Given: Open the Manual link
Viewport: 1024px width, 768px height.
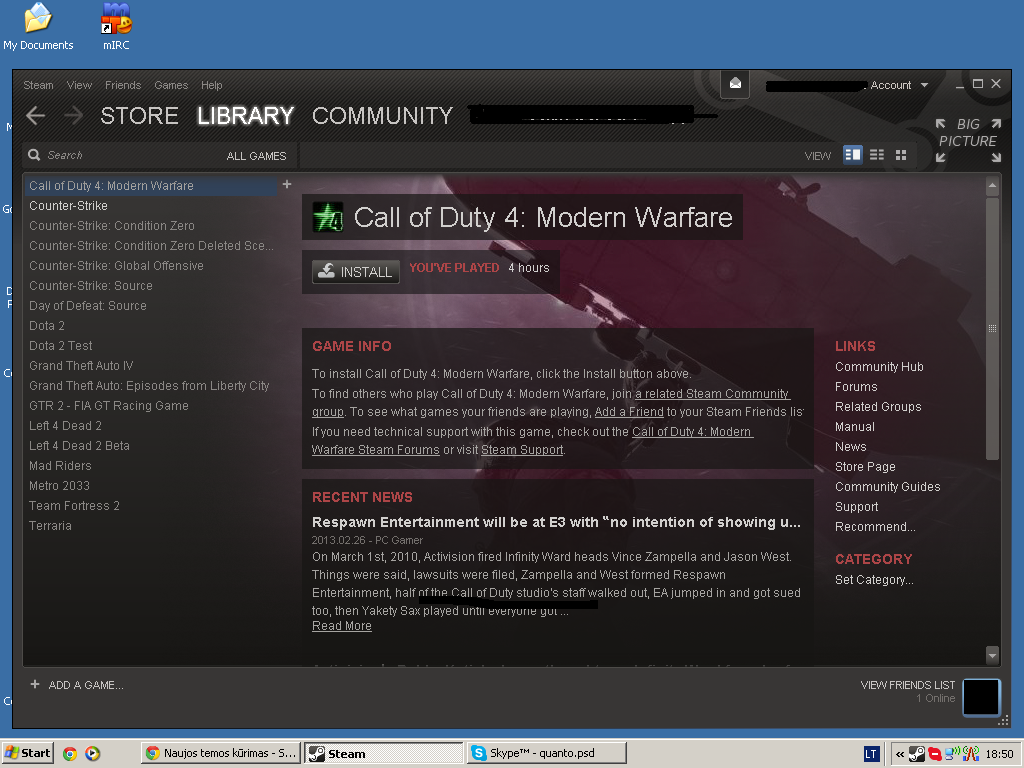Looking at the screenshot, I should coord(854,427).
